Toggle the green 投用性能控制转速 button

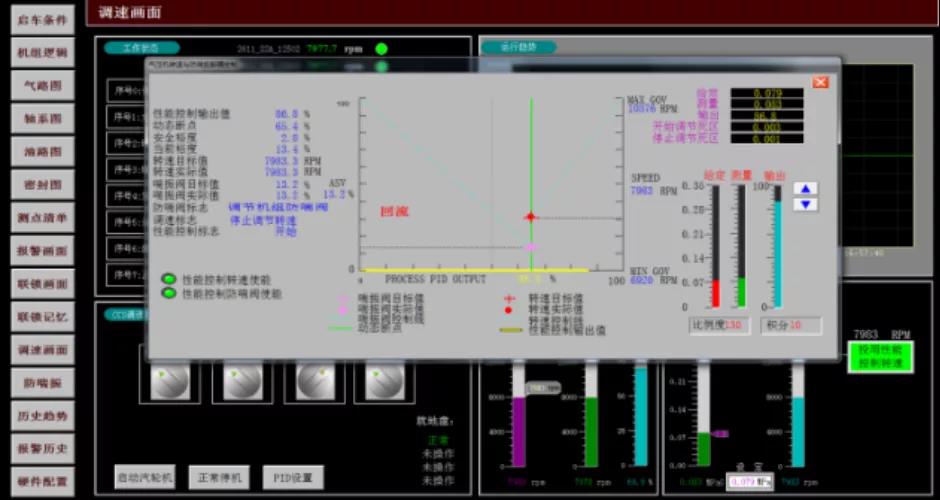[880, 357]
